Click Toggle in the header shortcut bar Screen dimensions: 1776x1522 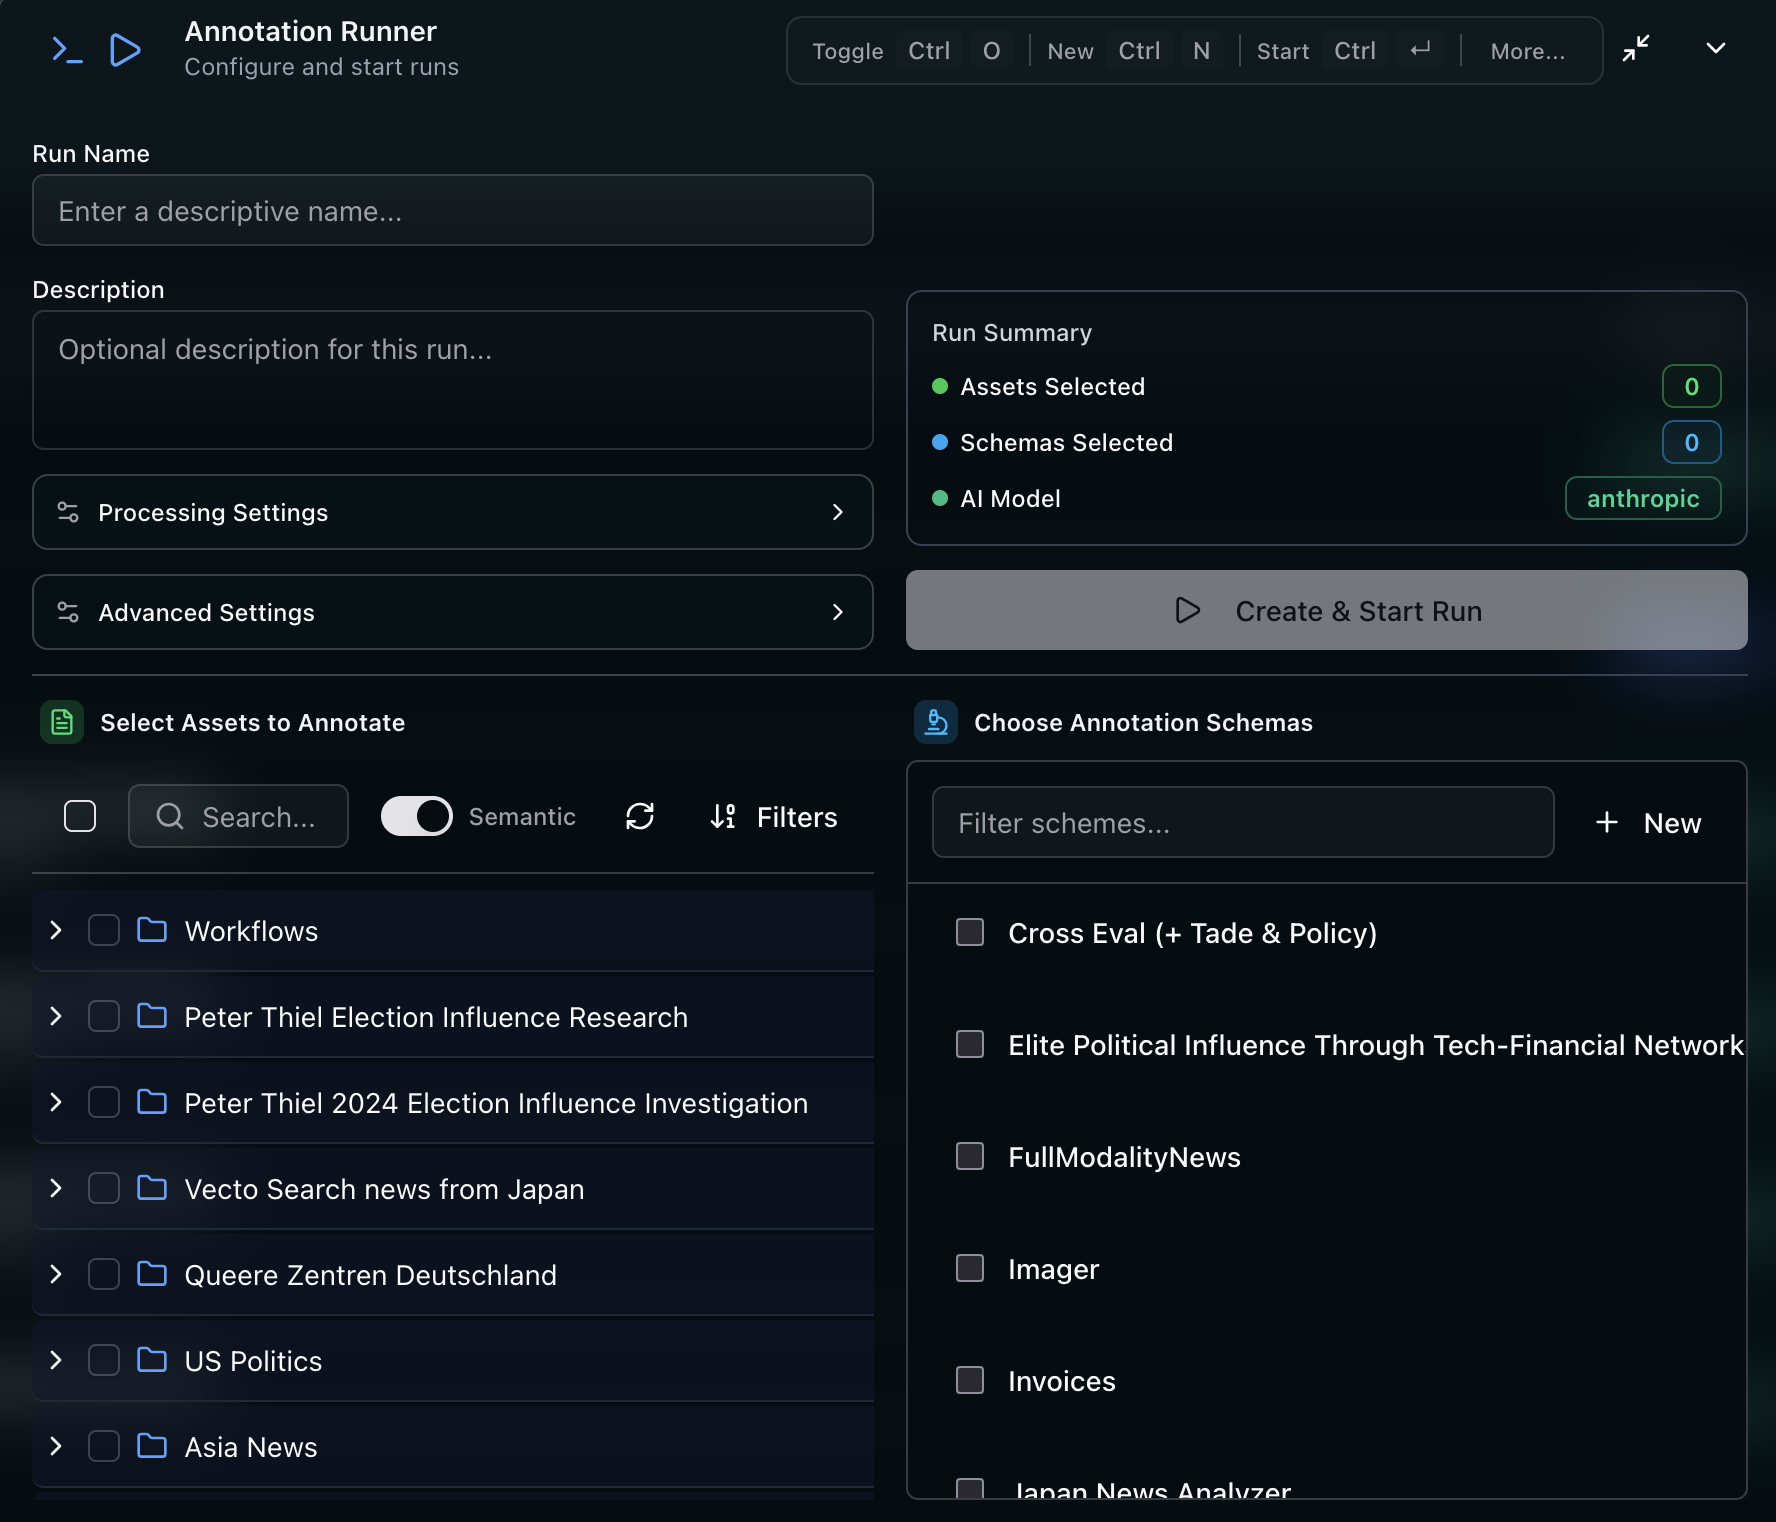pos(847,50)
